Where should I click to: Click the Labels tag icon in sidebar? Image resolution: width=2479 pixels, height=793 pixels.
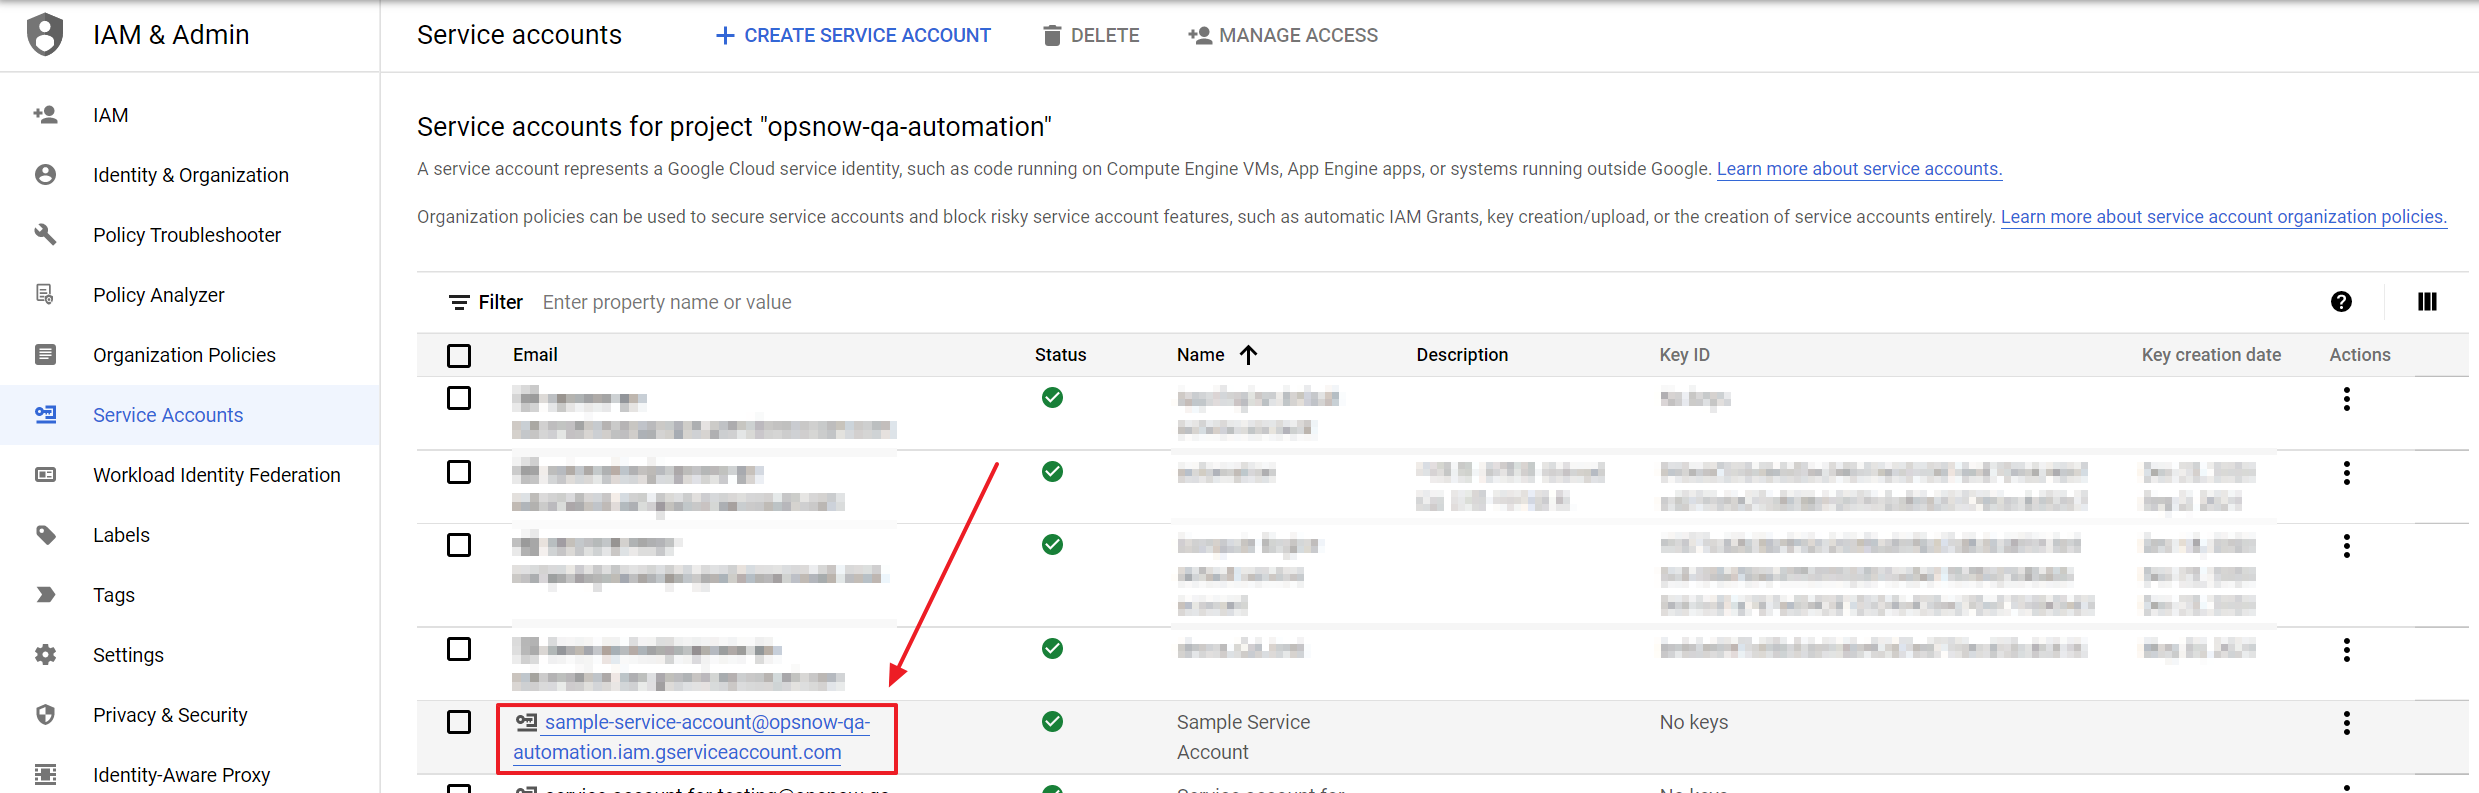[x=45, y=535]
